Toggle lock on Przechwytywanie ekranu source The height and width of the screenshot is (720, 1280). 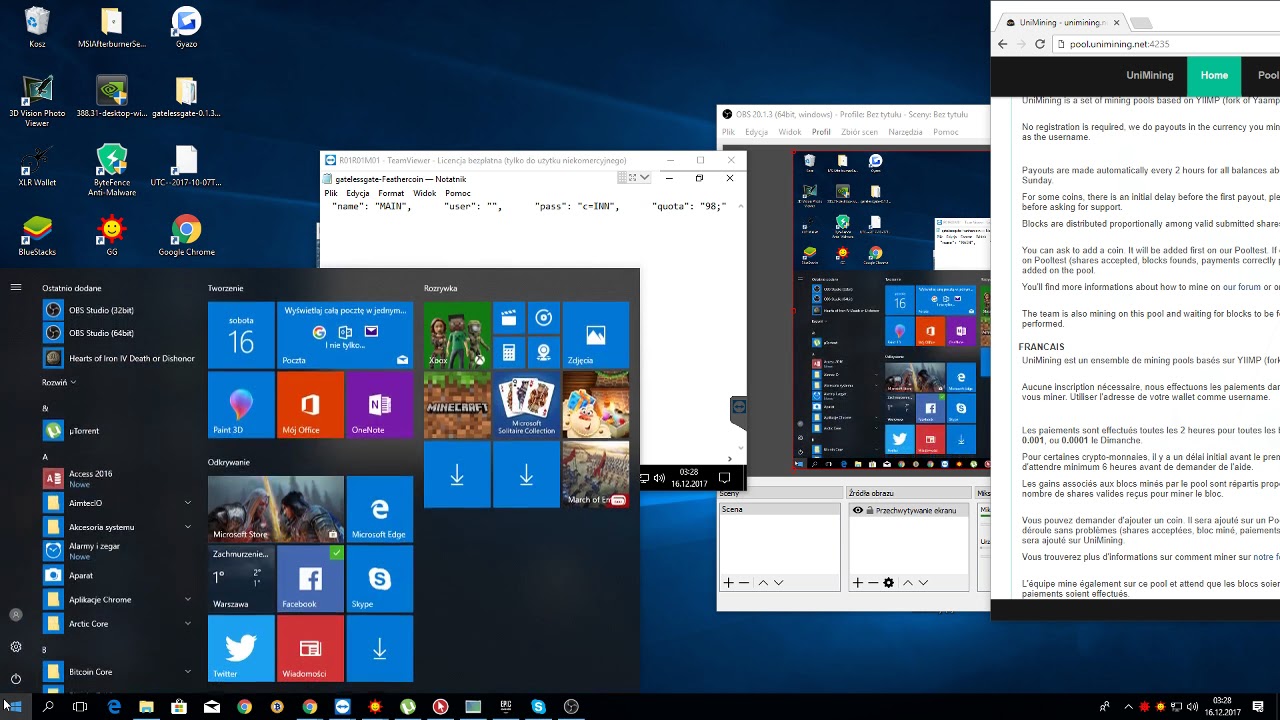pyautogui.click(x=869, y=510)
